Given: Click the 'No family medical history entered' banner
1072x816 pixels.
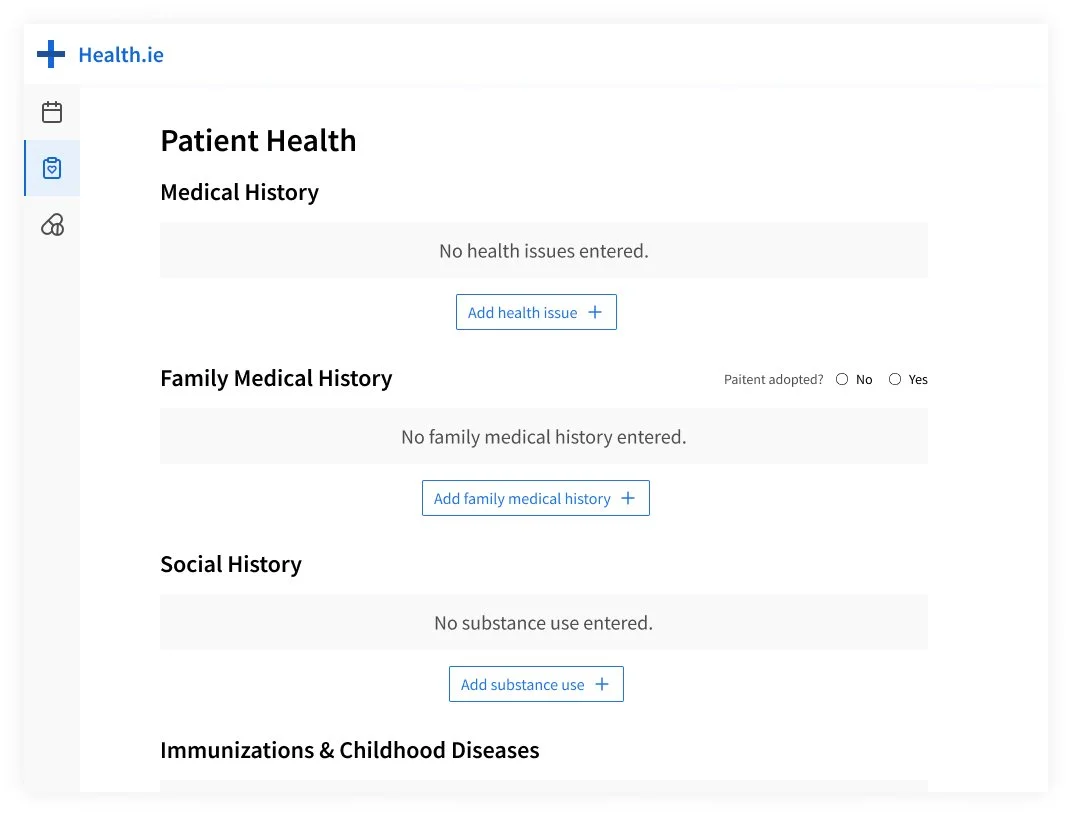Looking at the screenshot, I should click(543, 437).
